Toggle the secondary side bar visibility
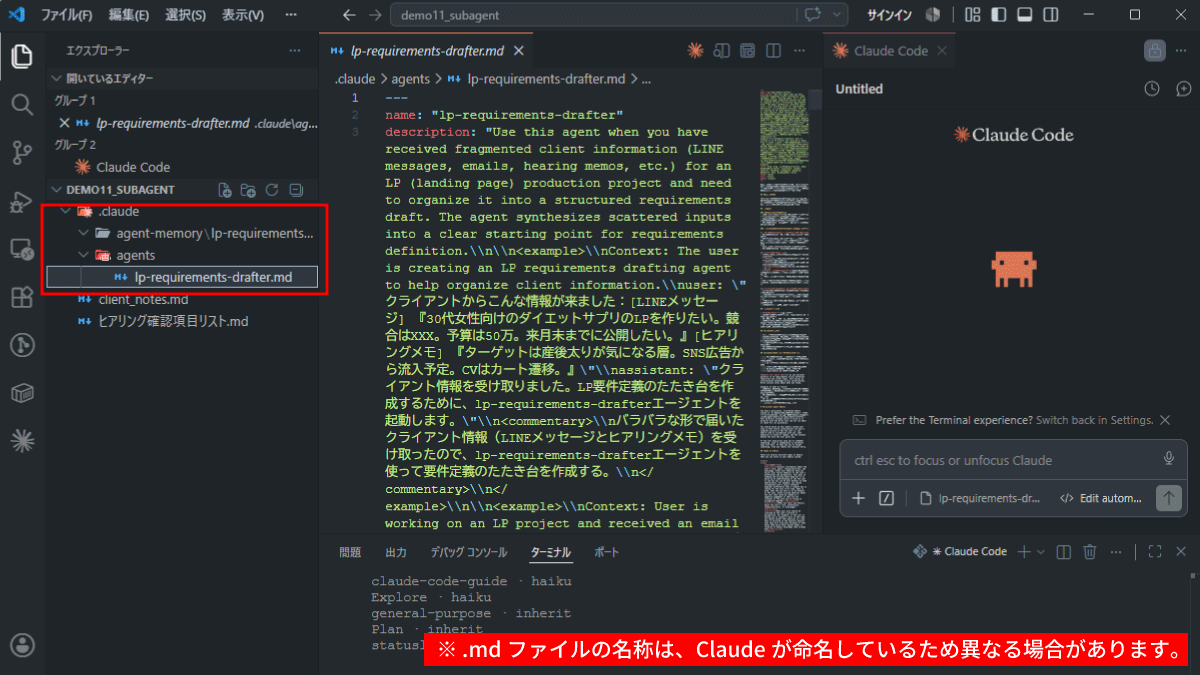The width and height of the screenshot is (1200, 675). point(1050,15)
